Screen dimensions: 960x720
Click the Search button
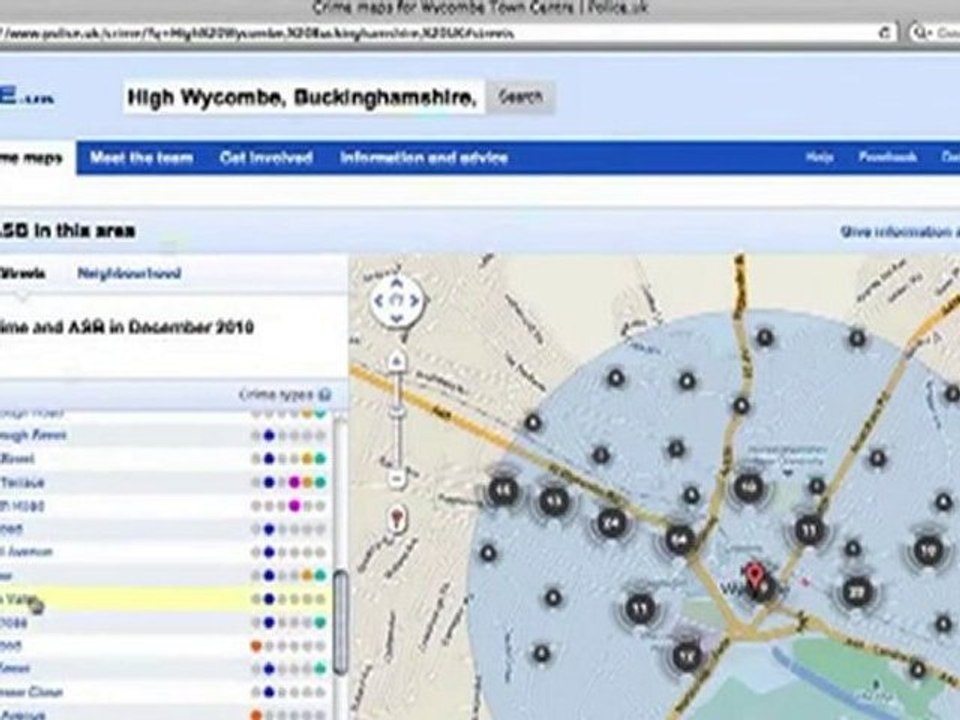520,97
